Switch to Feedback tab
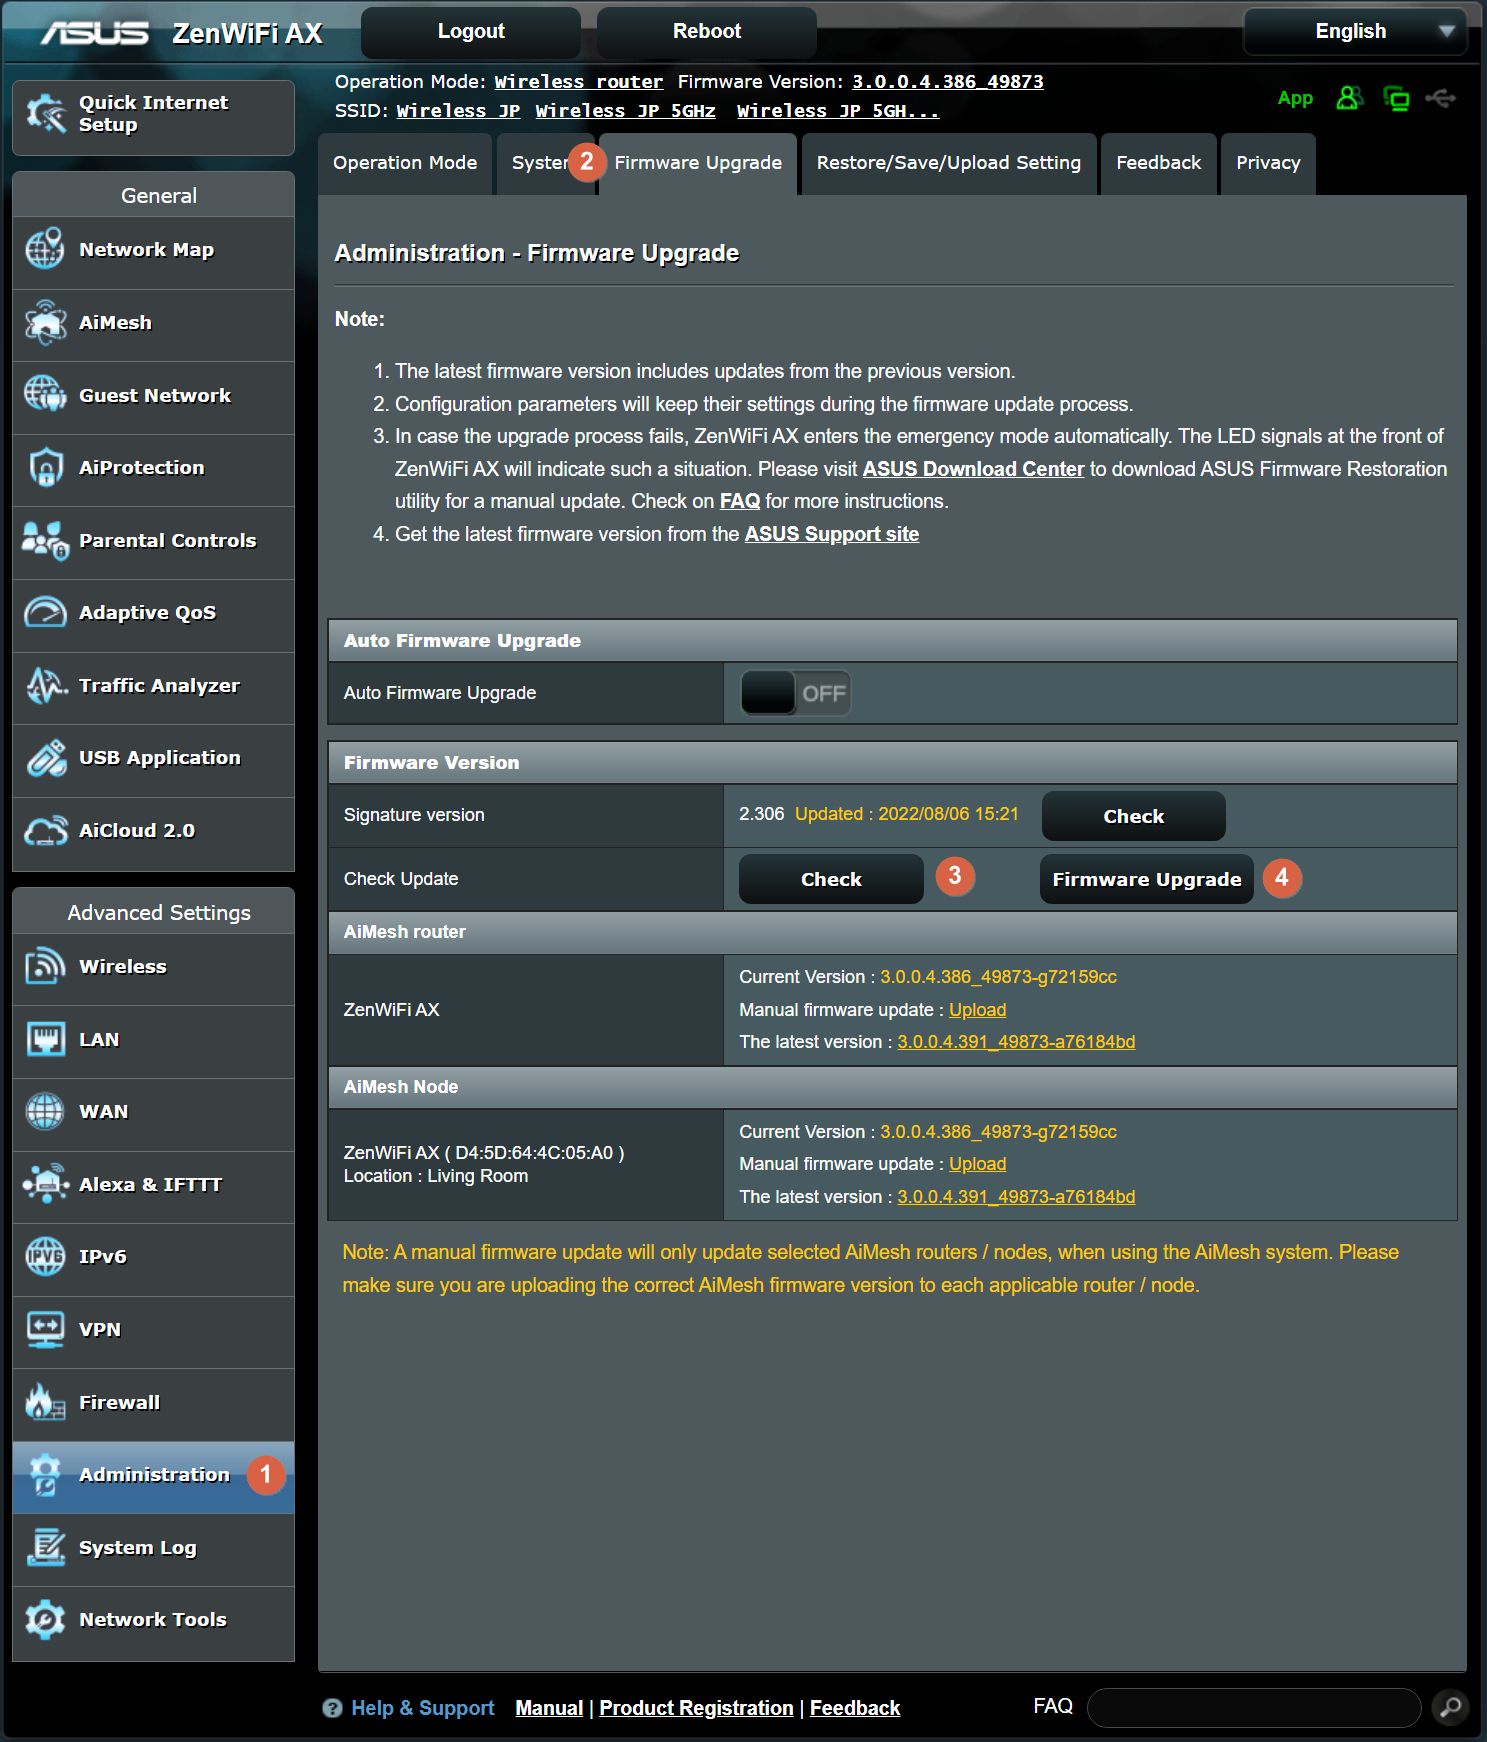This screenshot has width=1487, height=1742. 1158,163
